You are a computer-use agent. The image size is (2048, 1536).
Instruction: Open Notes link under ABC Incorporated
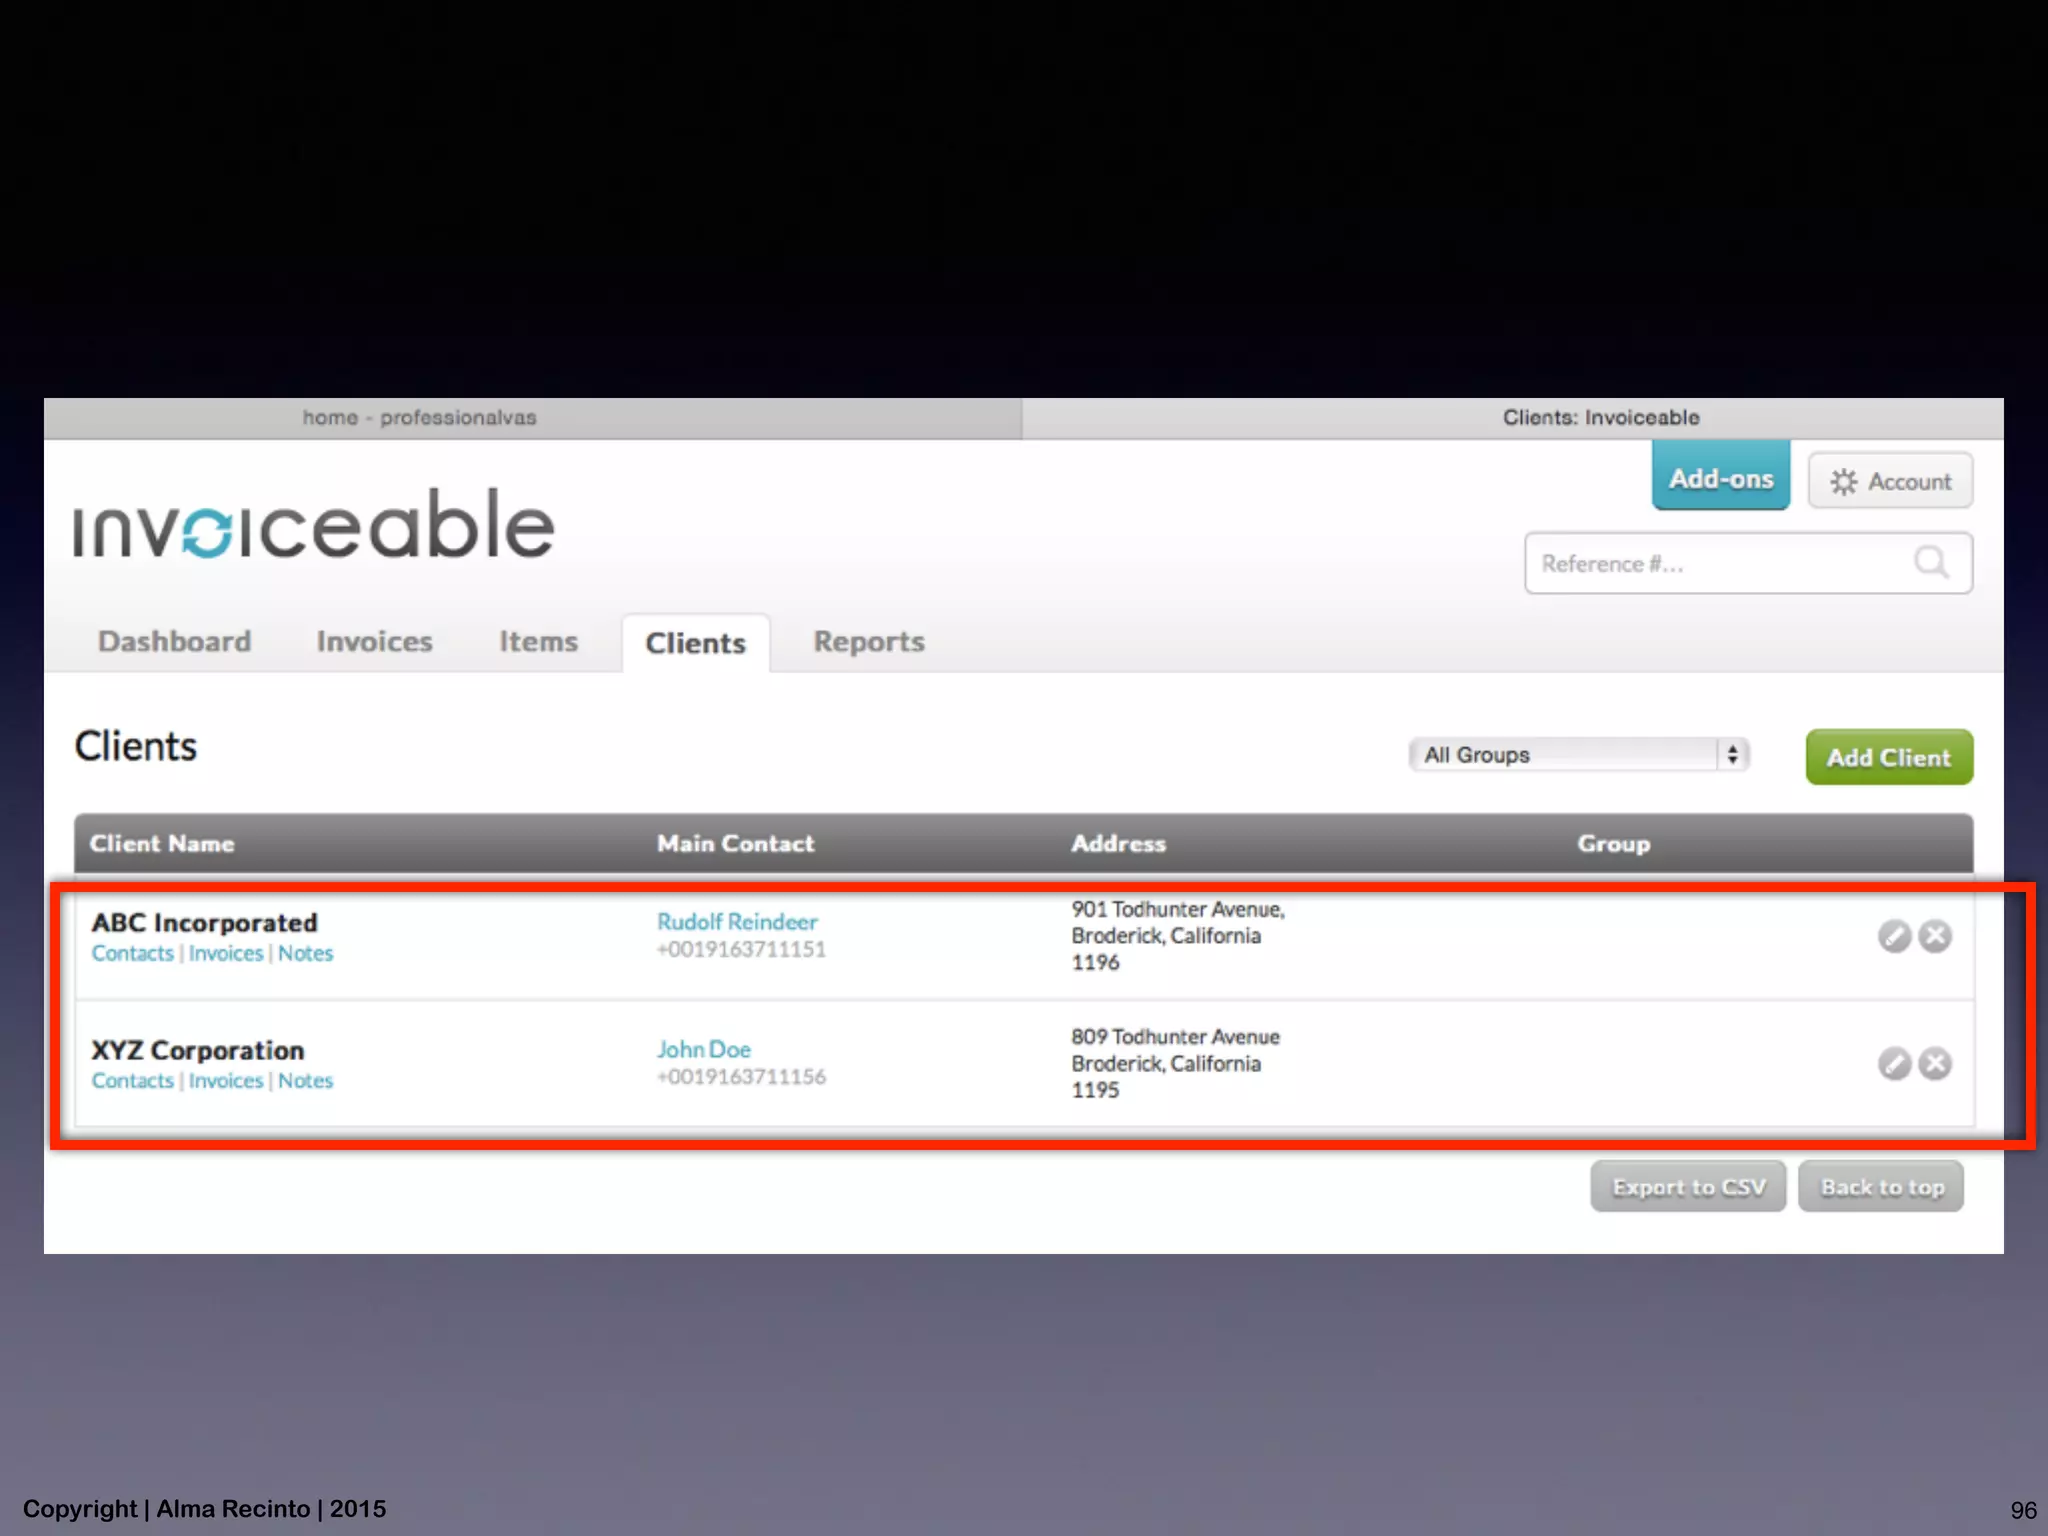pos(305,954)
